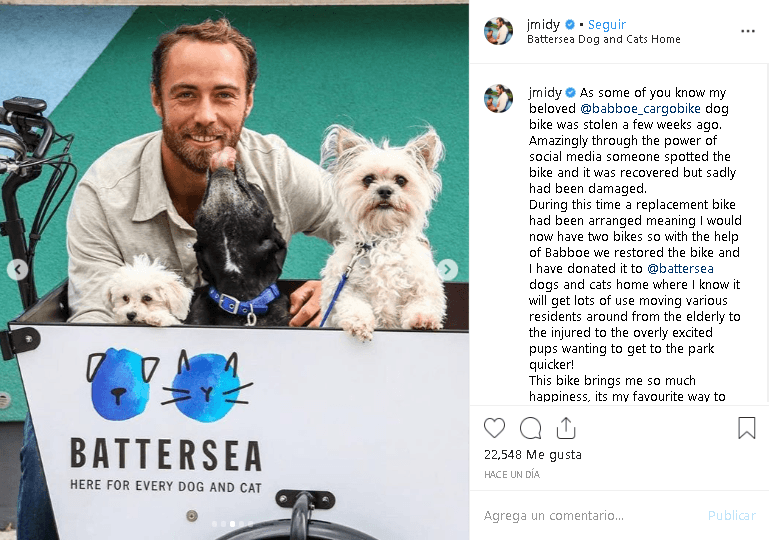The width and height of the screenshot is (769, 540).
Task: Click the HACE UN DÍA timestamp
Action: click(512, 474)
